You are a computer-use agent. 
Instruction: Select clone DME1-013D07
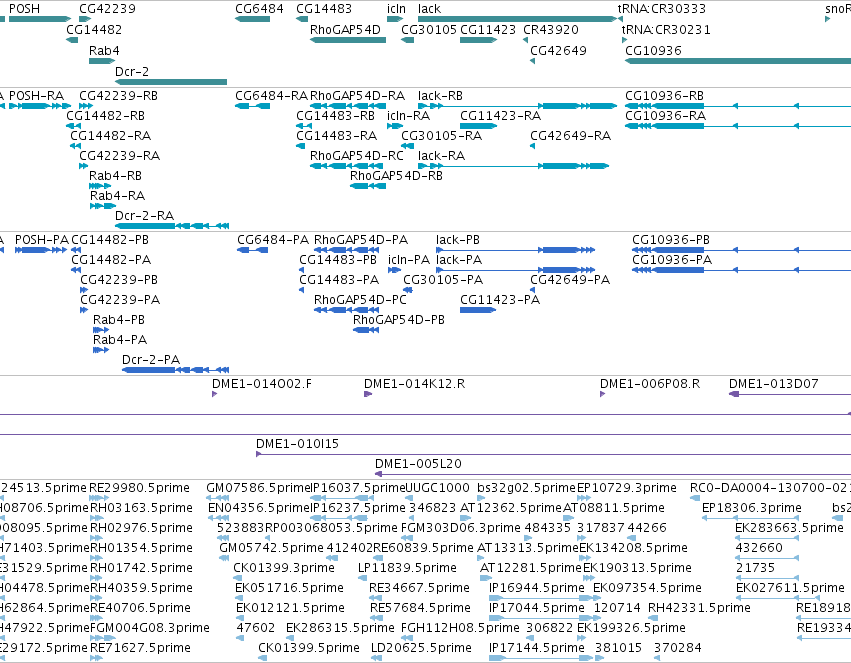point(790,394)
